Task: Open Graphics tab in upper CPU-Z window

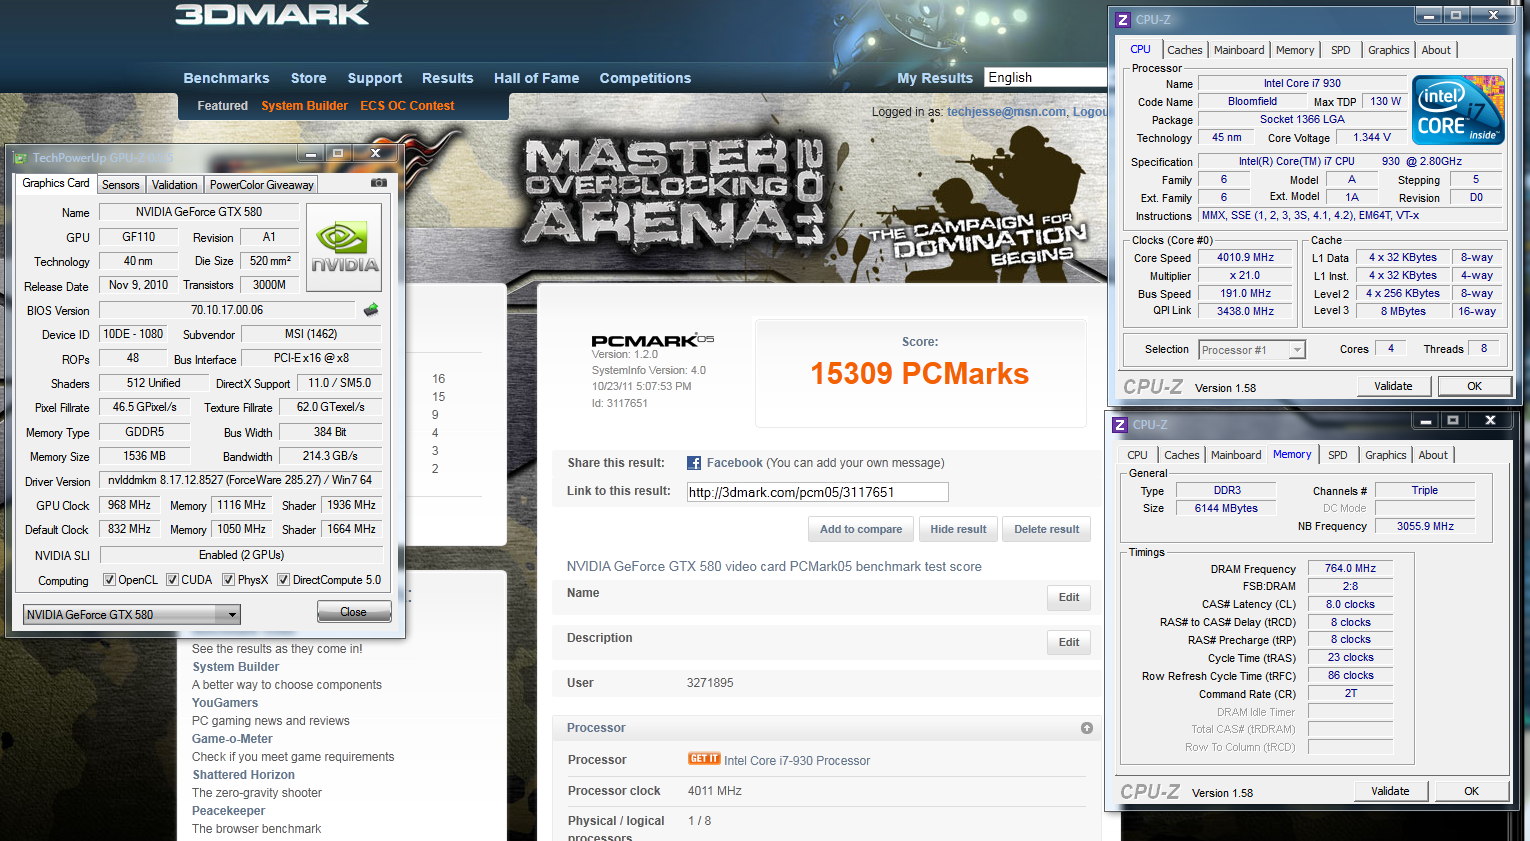Action: (x=1389, y=50)
